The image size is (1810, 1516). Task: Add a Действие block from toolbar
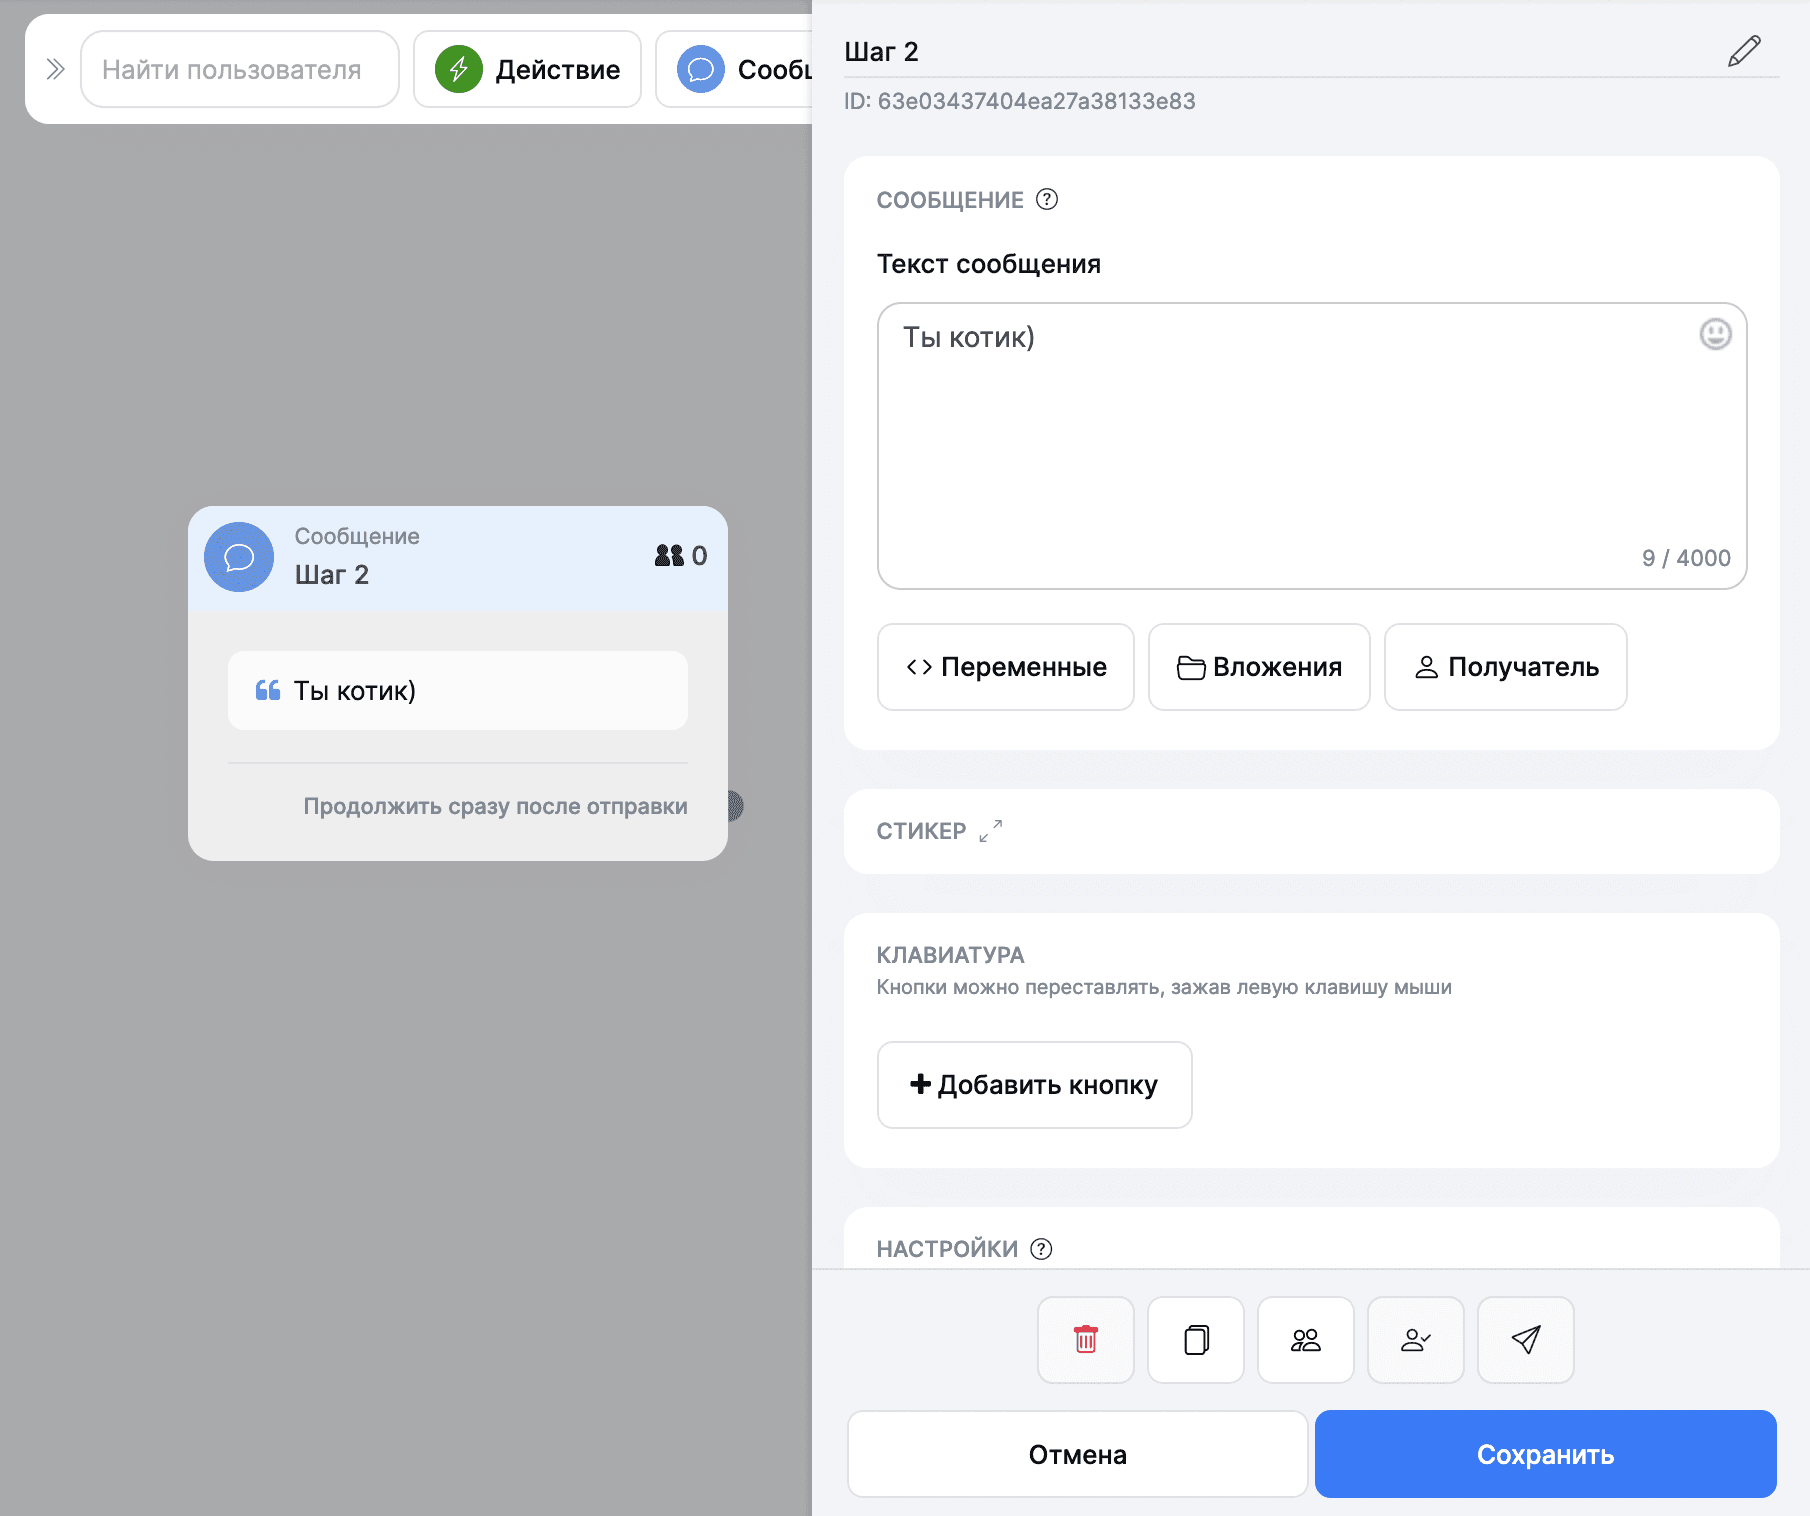tap(527, 69)
